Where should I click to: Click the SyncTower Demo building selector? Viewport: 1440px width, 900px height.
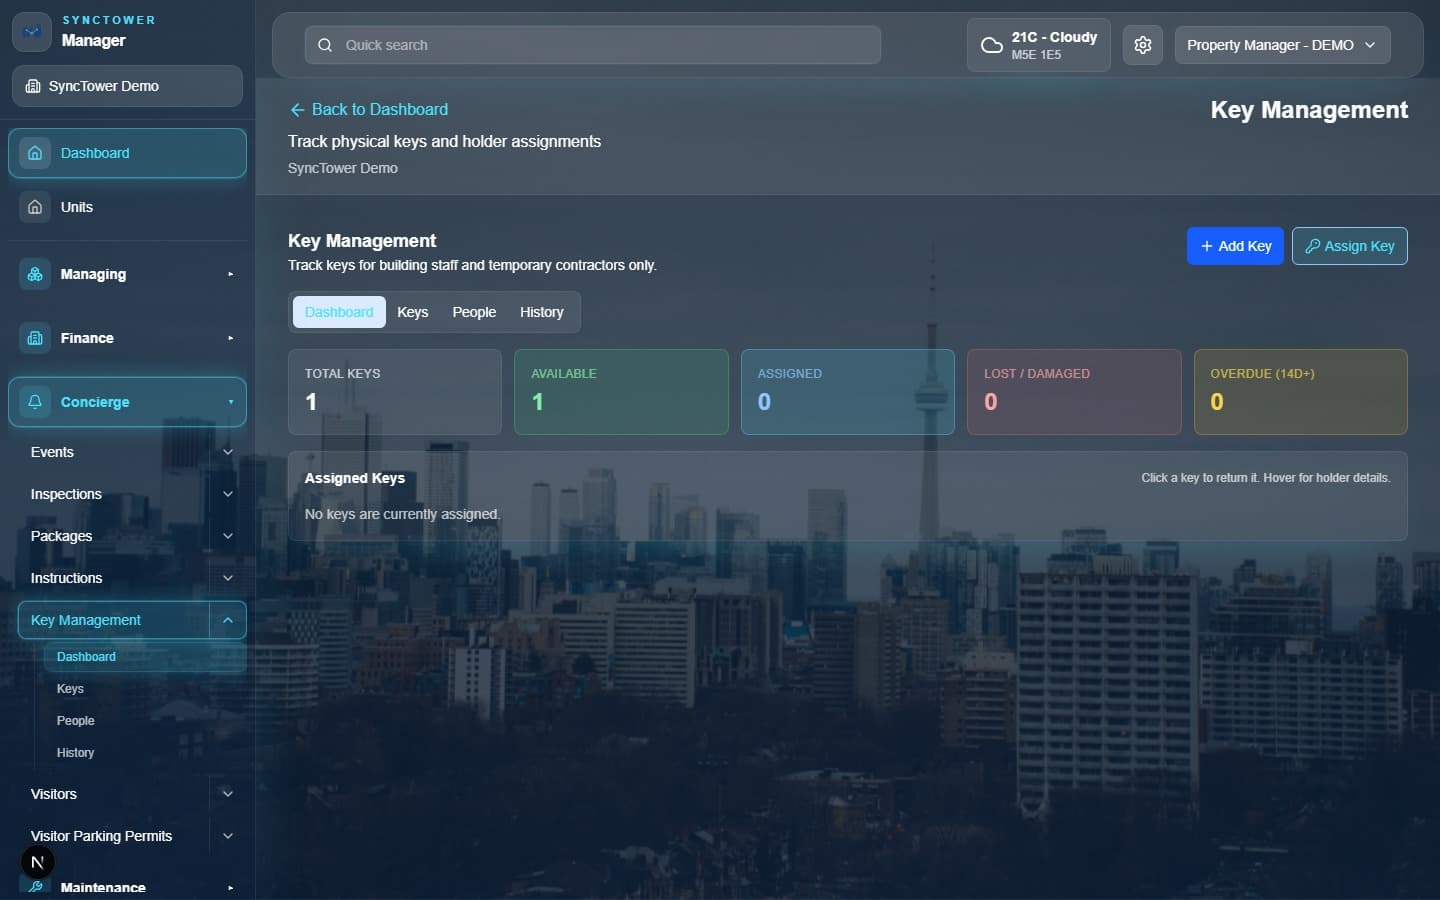coord(127,86)
